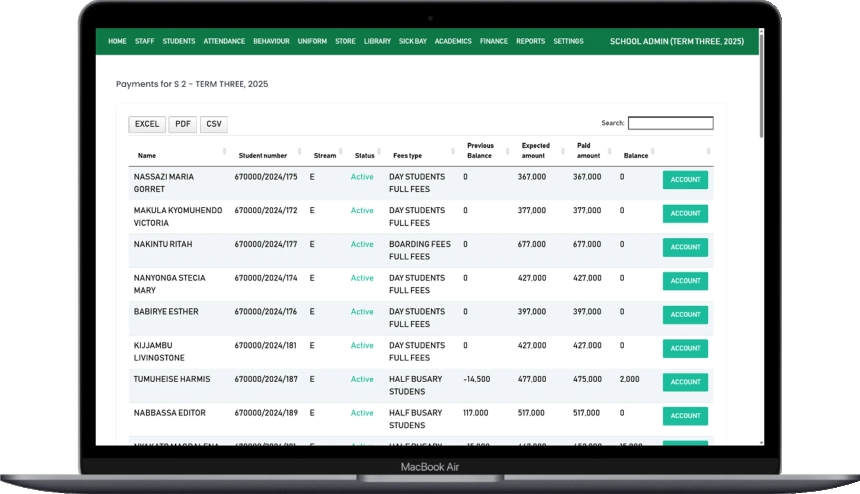Open the STAFF menu
Image resolution: width=860 pixels, height=494 pixels.
click(x=144, y=41)
